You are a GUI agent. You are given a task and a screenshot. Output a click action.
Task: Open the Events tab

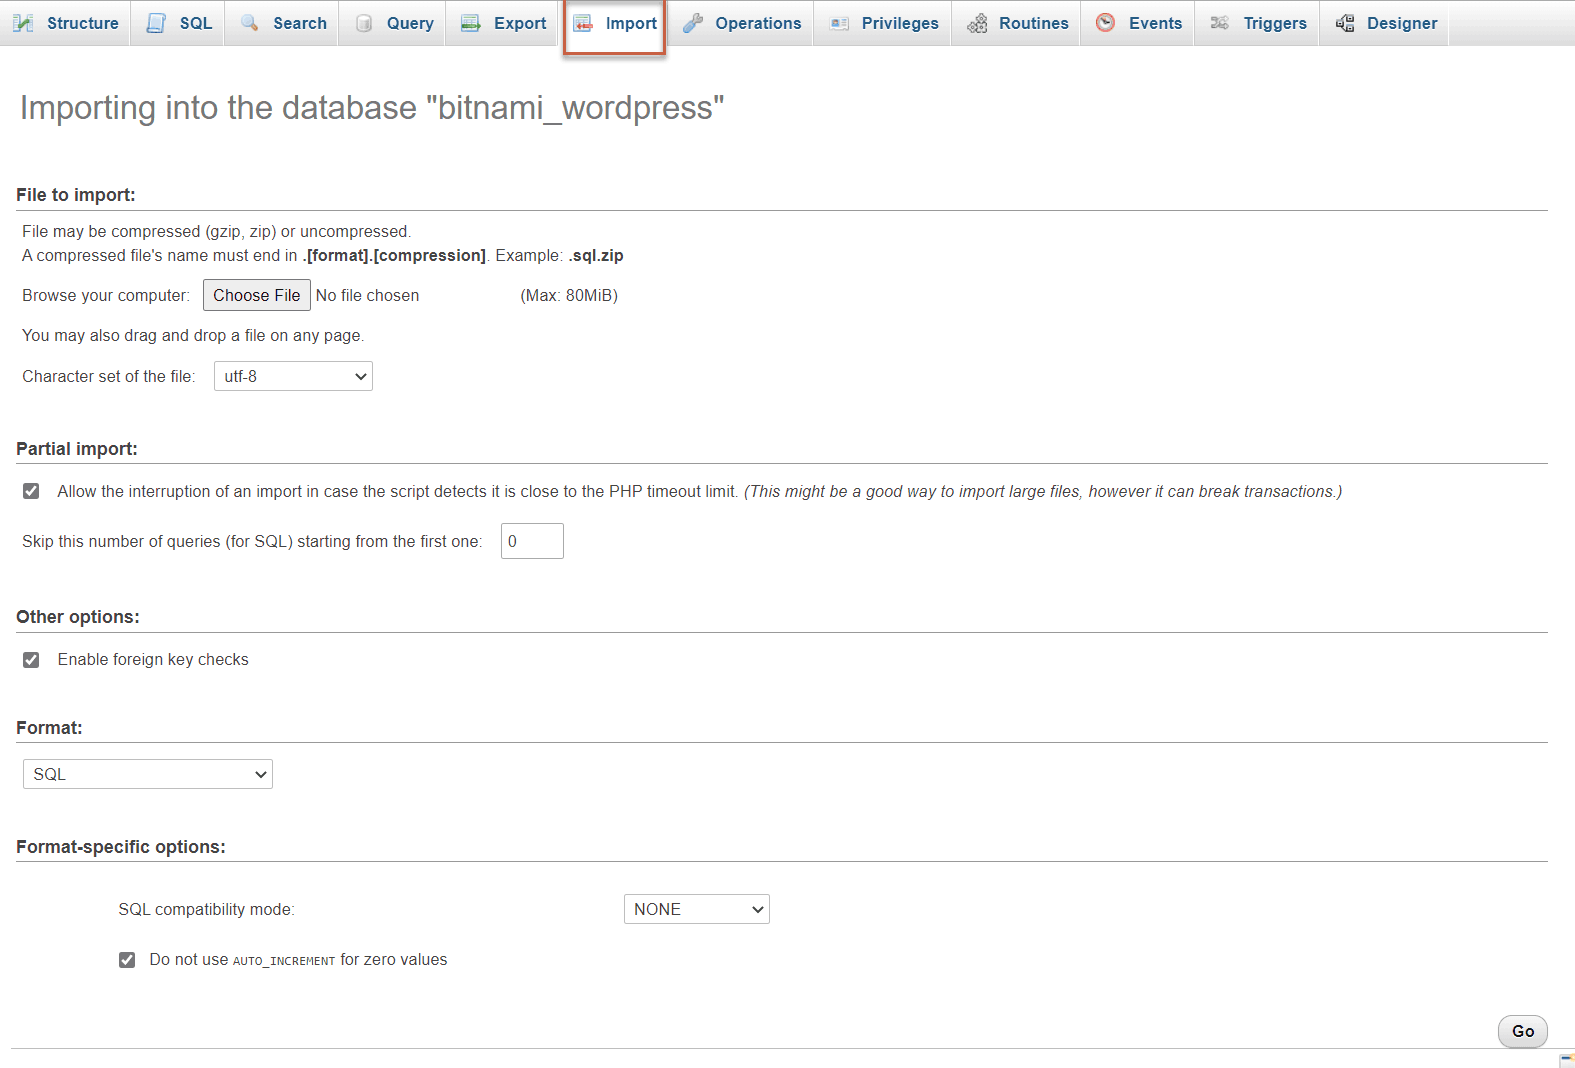click(1139, 23)
